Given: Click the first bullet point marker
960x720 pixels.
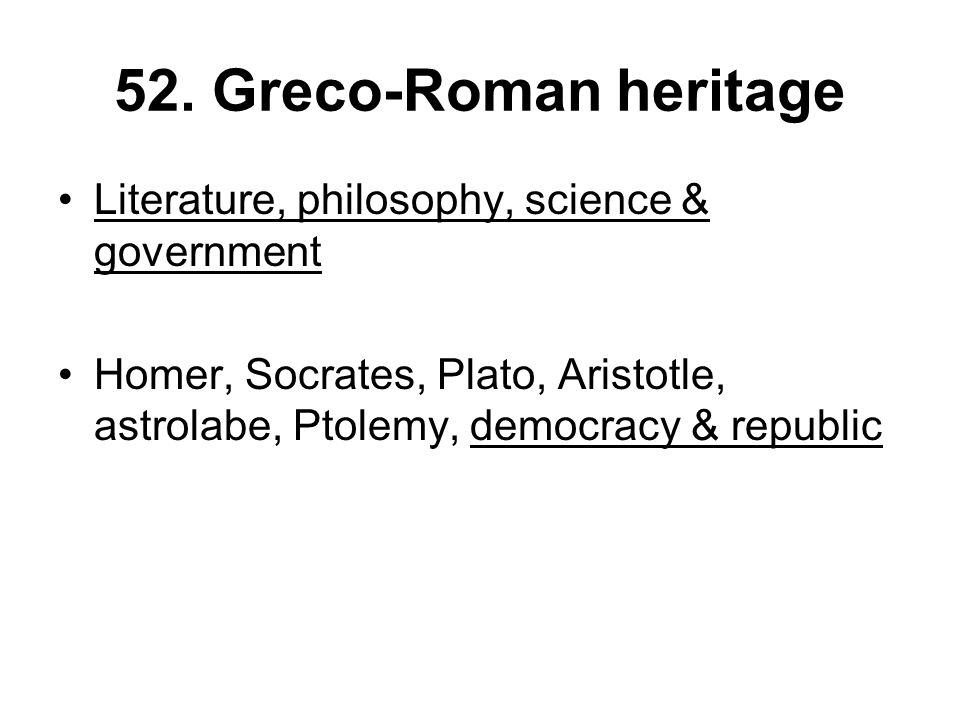Looking at the screenshot, I should pyautogui.click(x=66, y=200).
